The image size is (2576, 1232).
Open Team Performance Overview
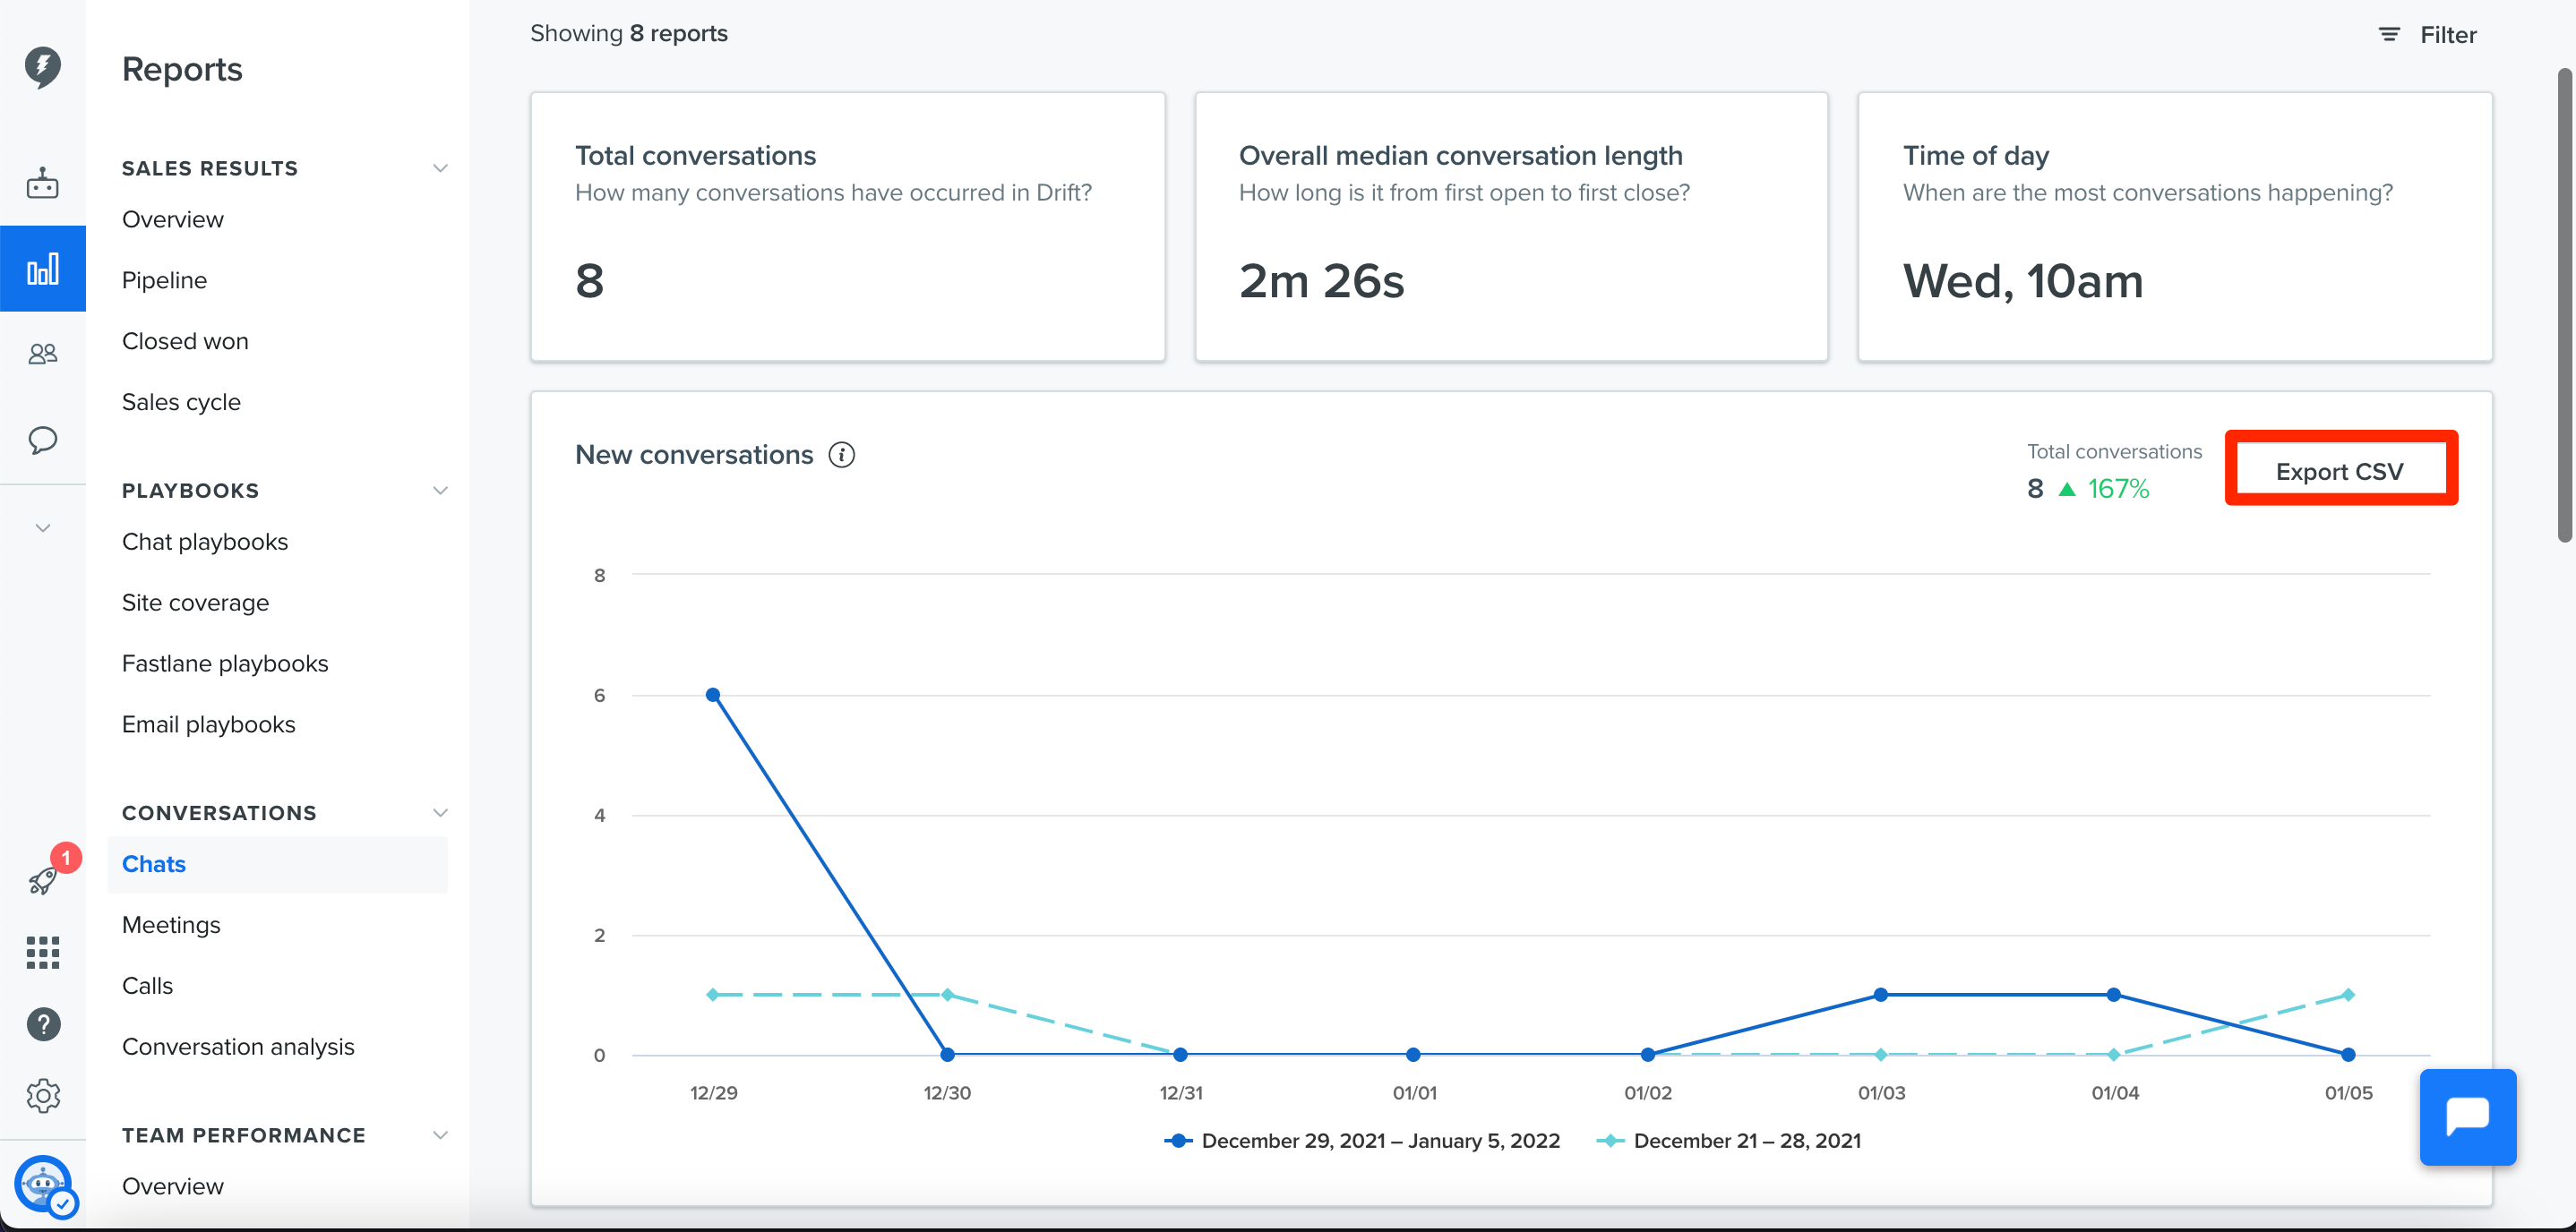point(173,1186)
